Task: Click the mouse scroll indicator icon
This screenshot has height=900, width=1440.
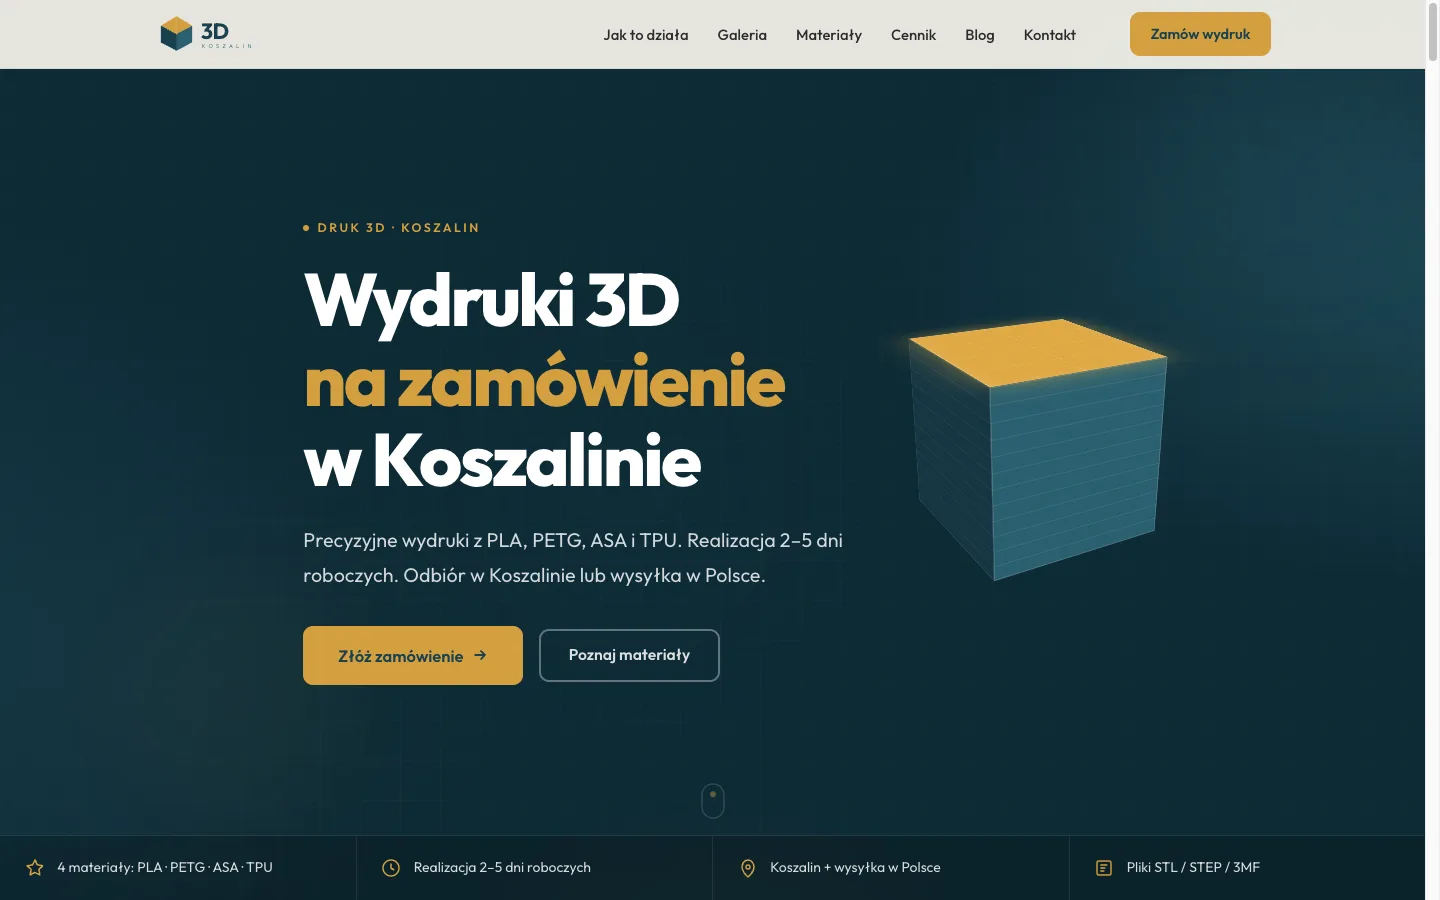Action: 713,800
